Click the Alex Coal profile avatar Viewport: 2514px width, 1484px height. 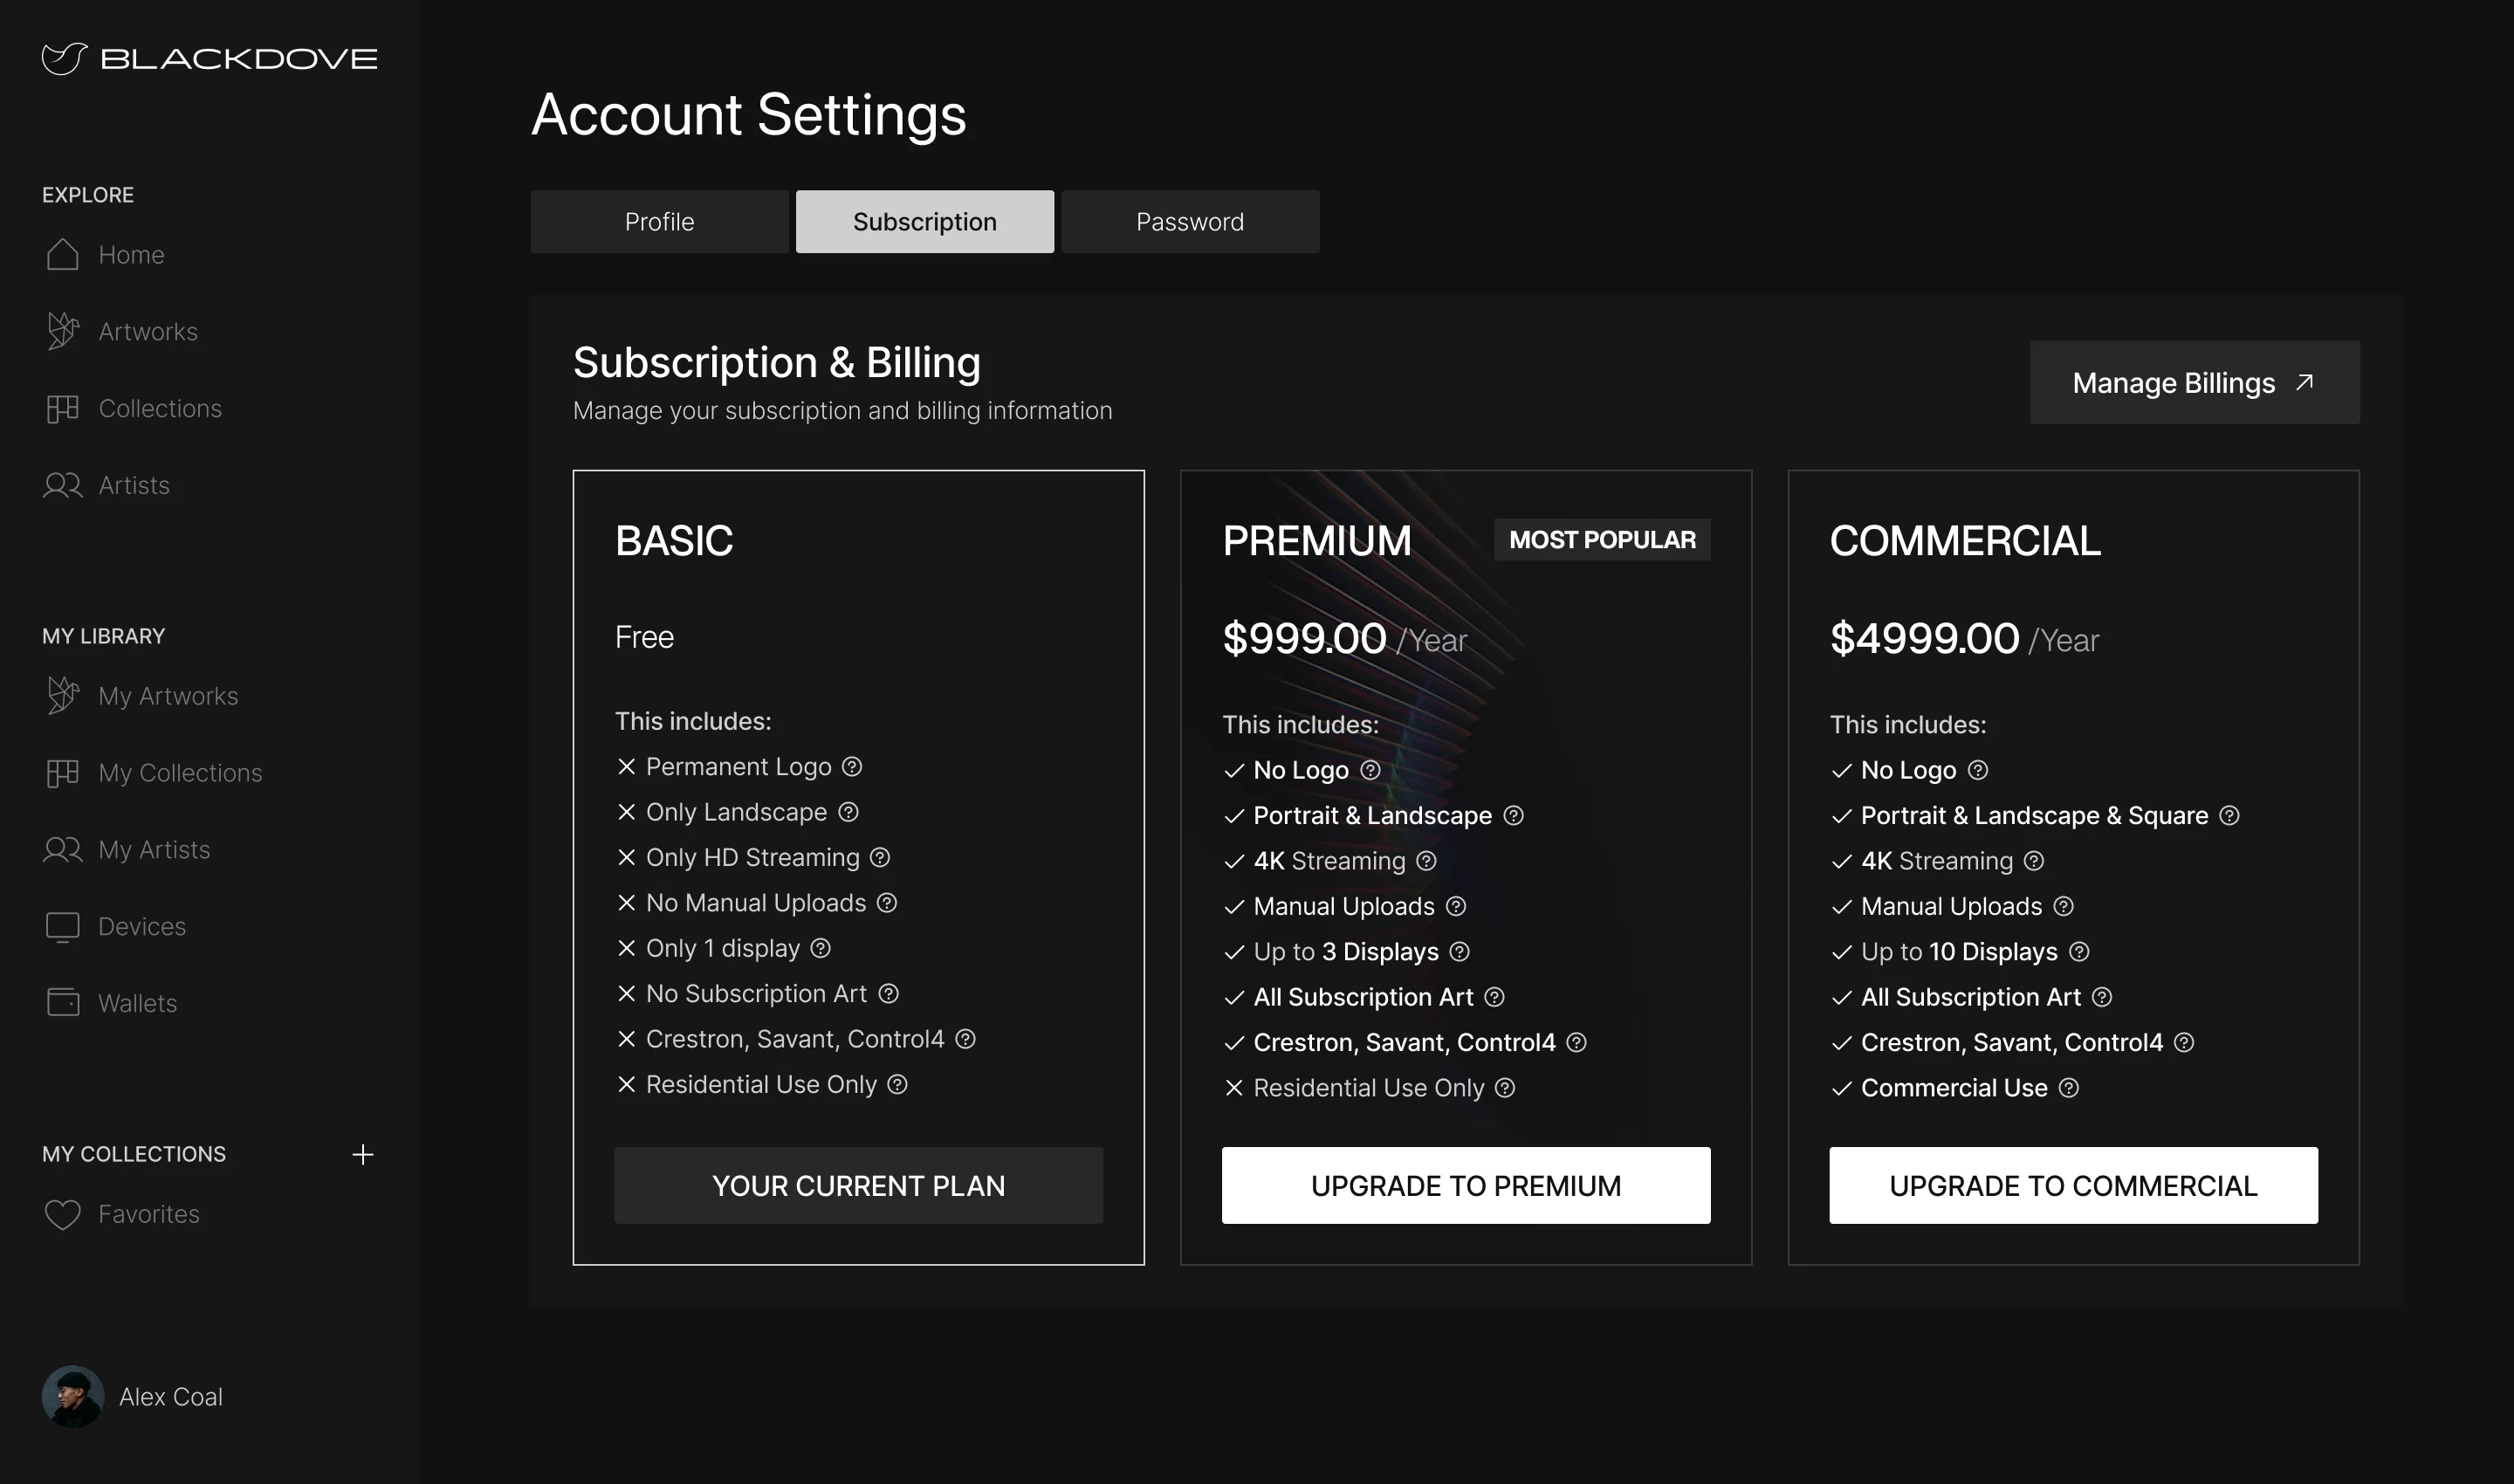[x=73, y=1396]
